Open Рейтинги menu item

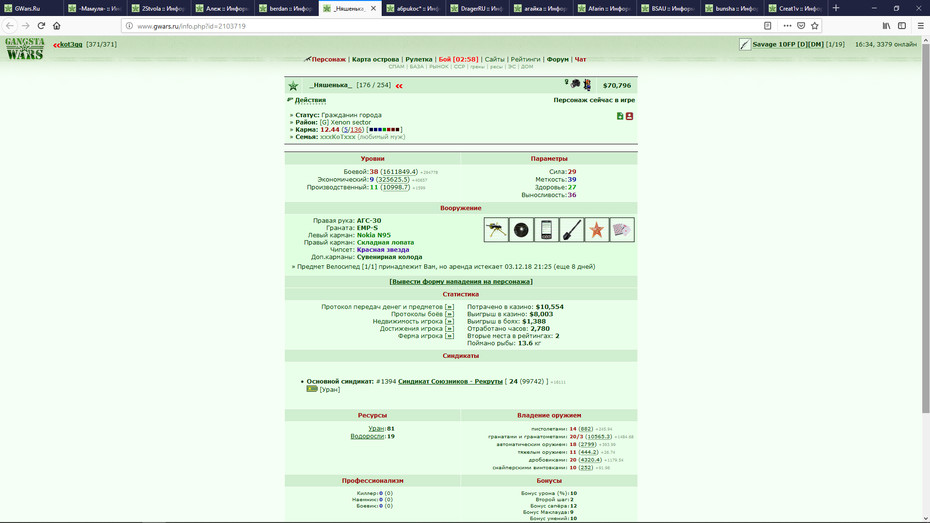click(x=525, y=59)
